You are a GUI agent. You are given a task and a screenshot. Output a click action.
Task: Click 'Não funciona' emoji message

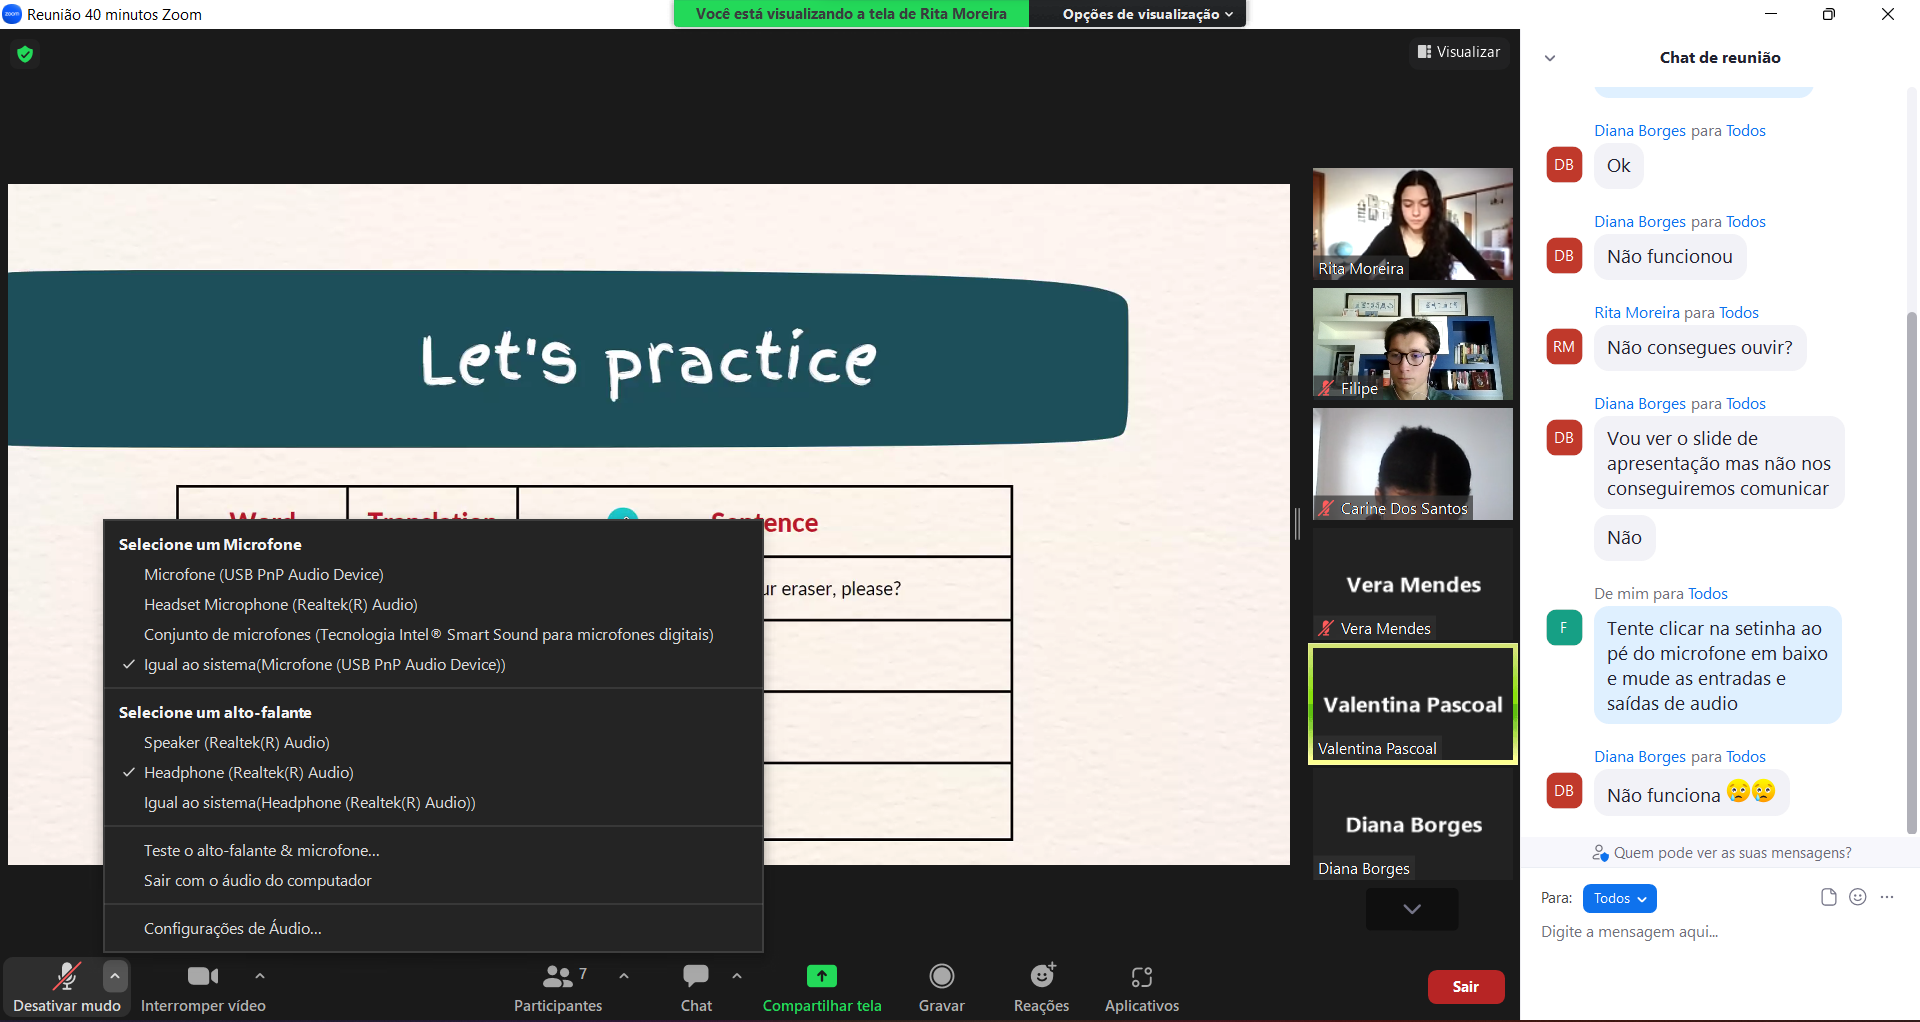1691,794
